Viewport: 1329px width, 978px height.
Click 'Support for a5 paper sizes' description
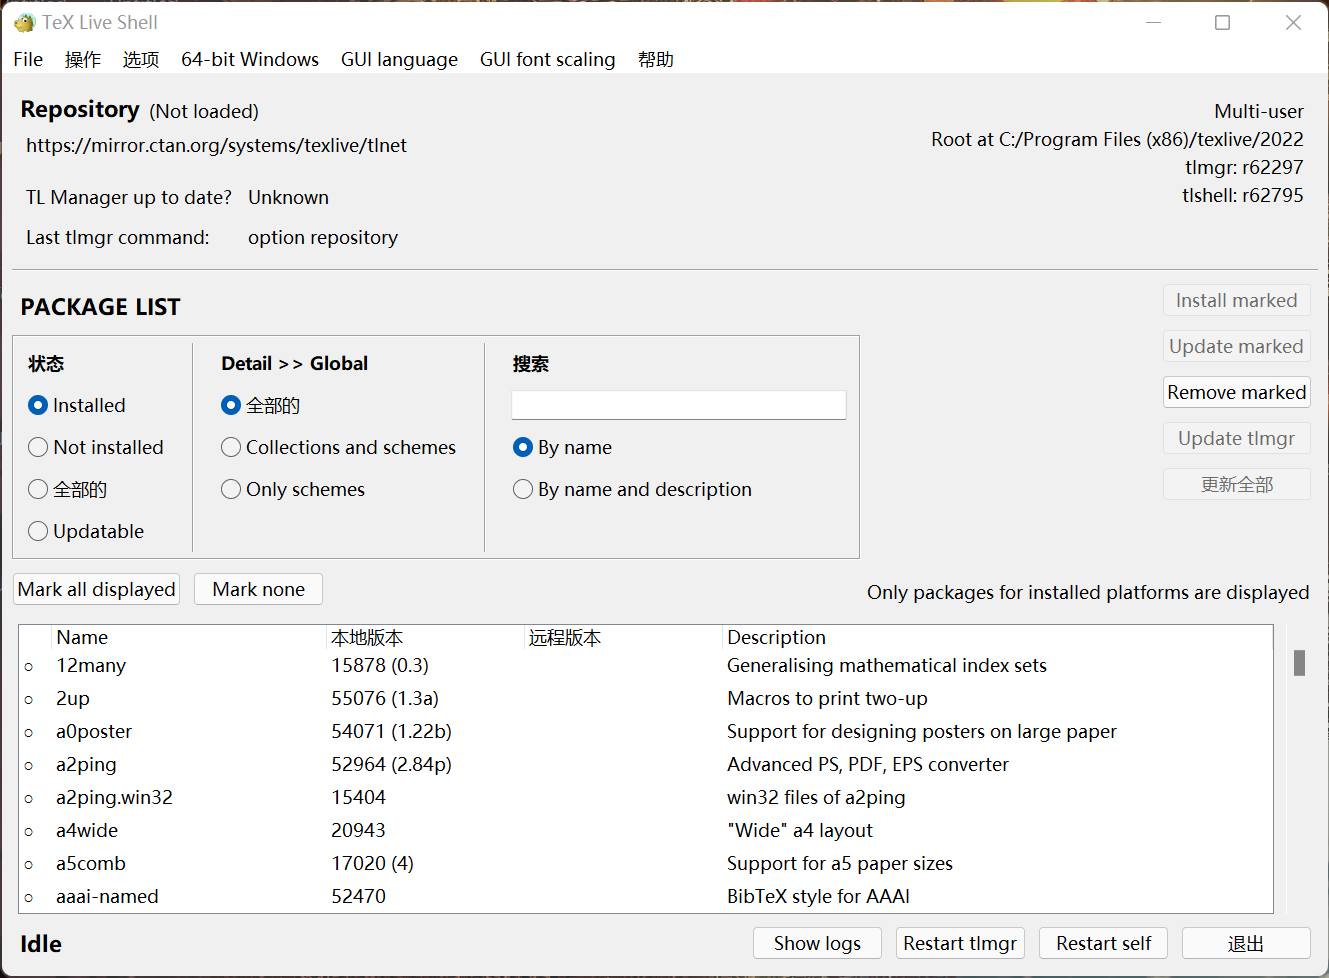click(x=840, y=863)
